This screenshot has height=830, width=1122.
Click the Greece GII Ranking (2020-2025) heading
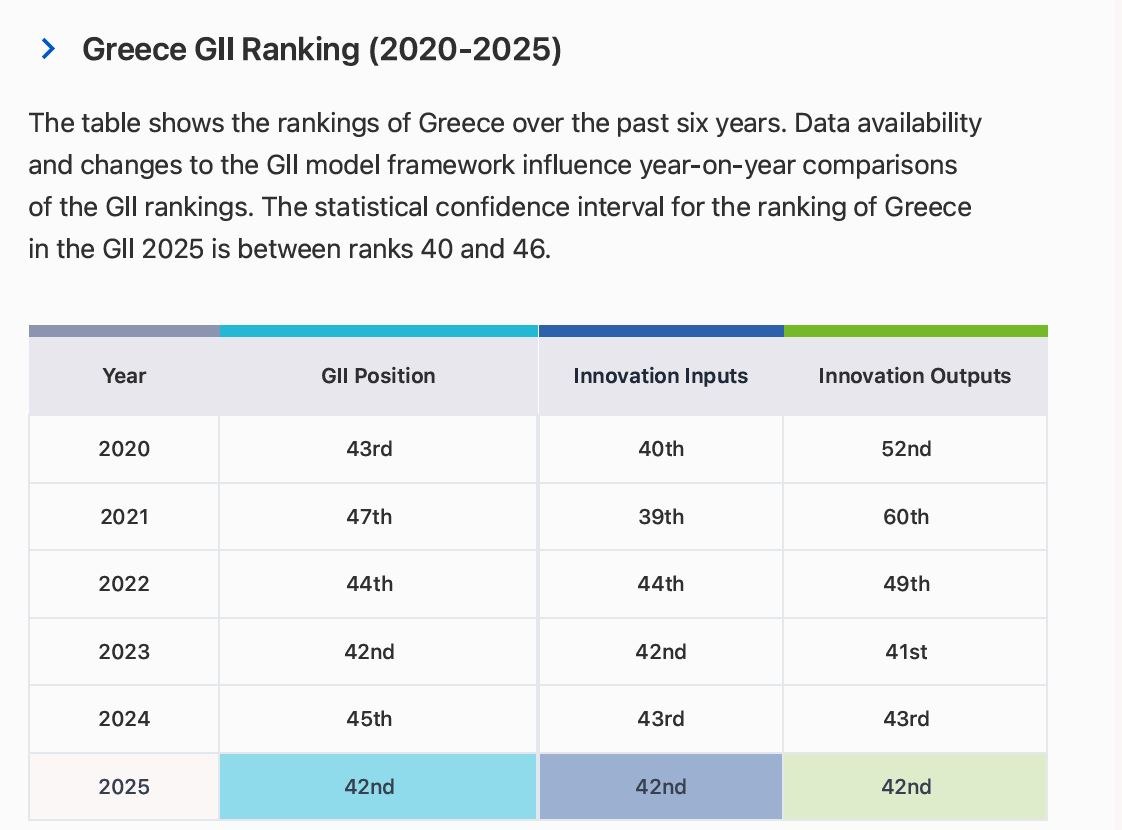tap(322, 49)
